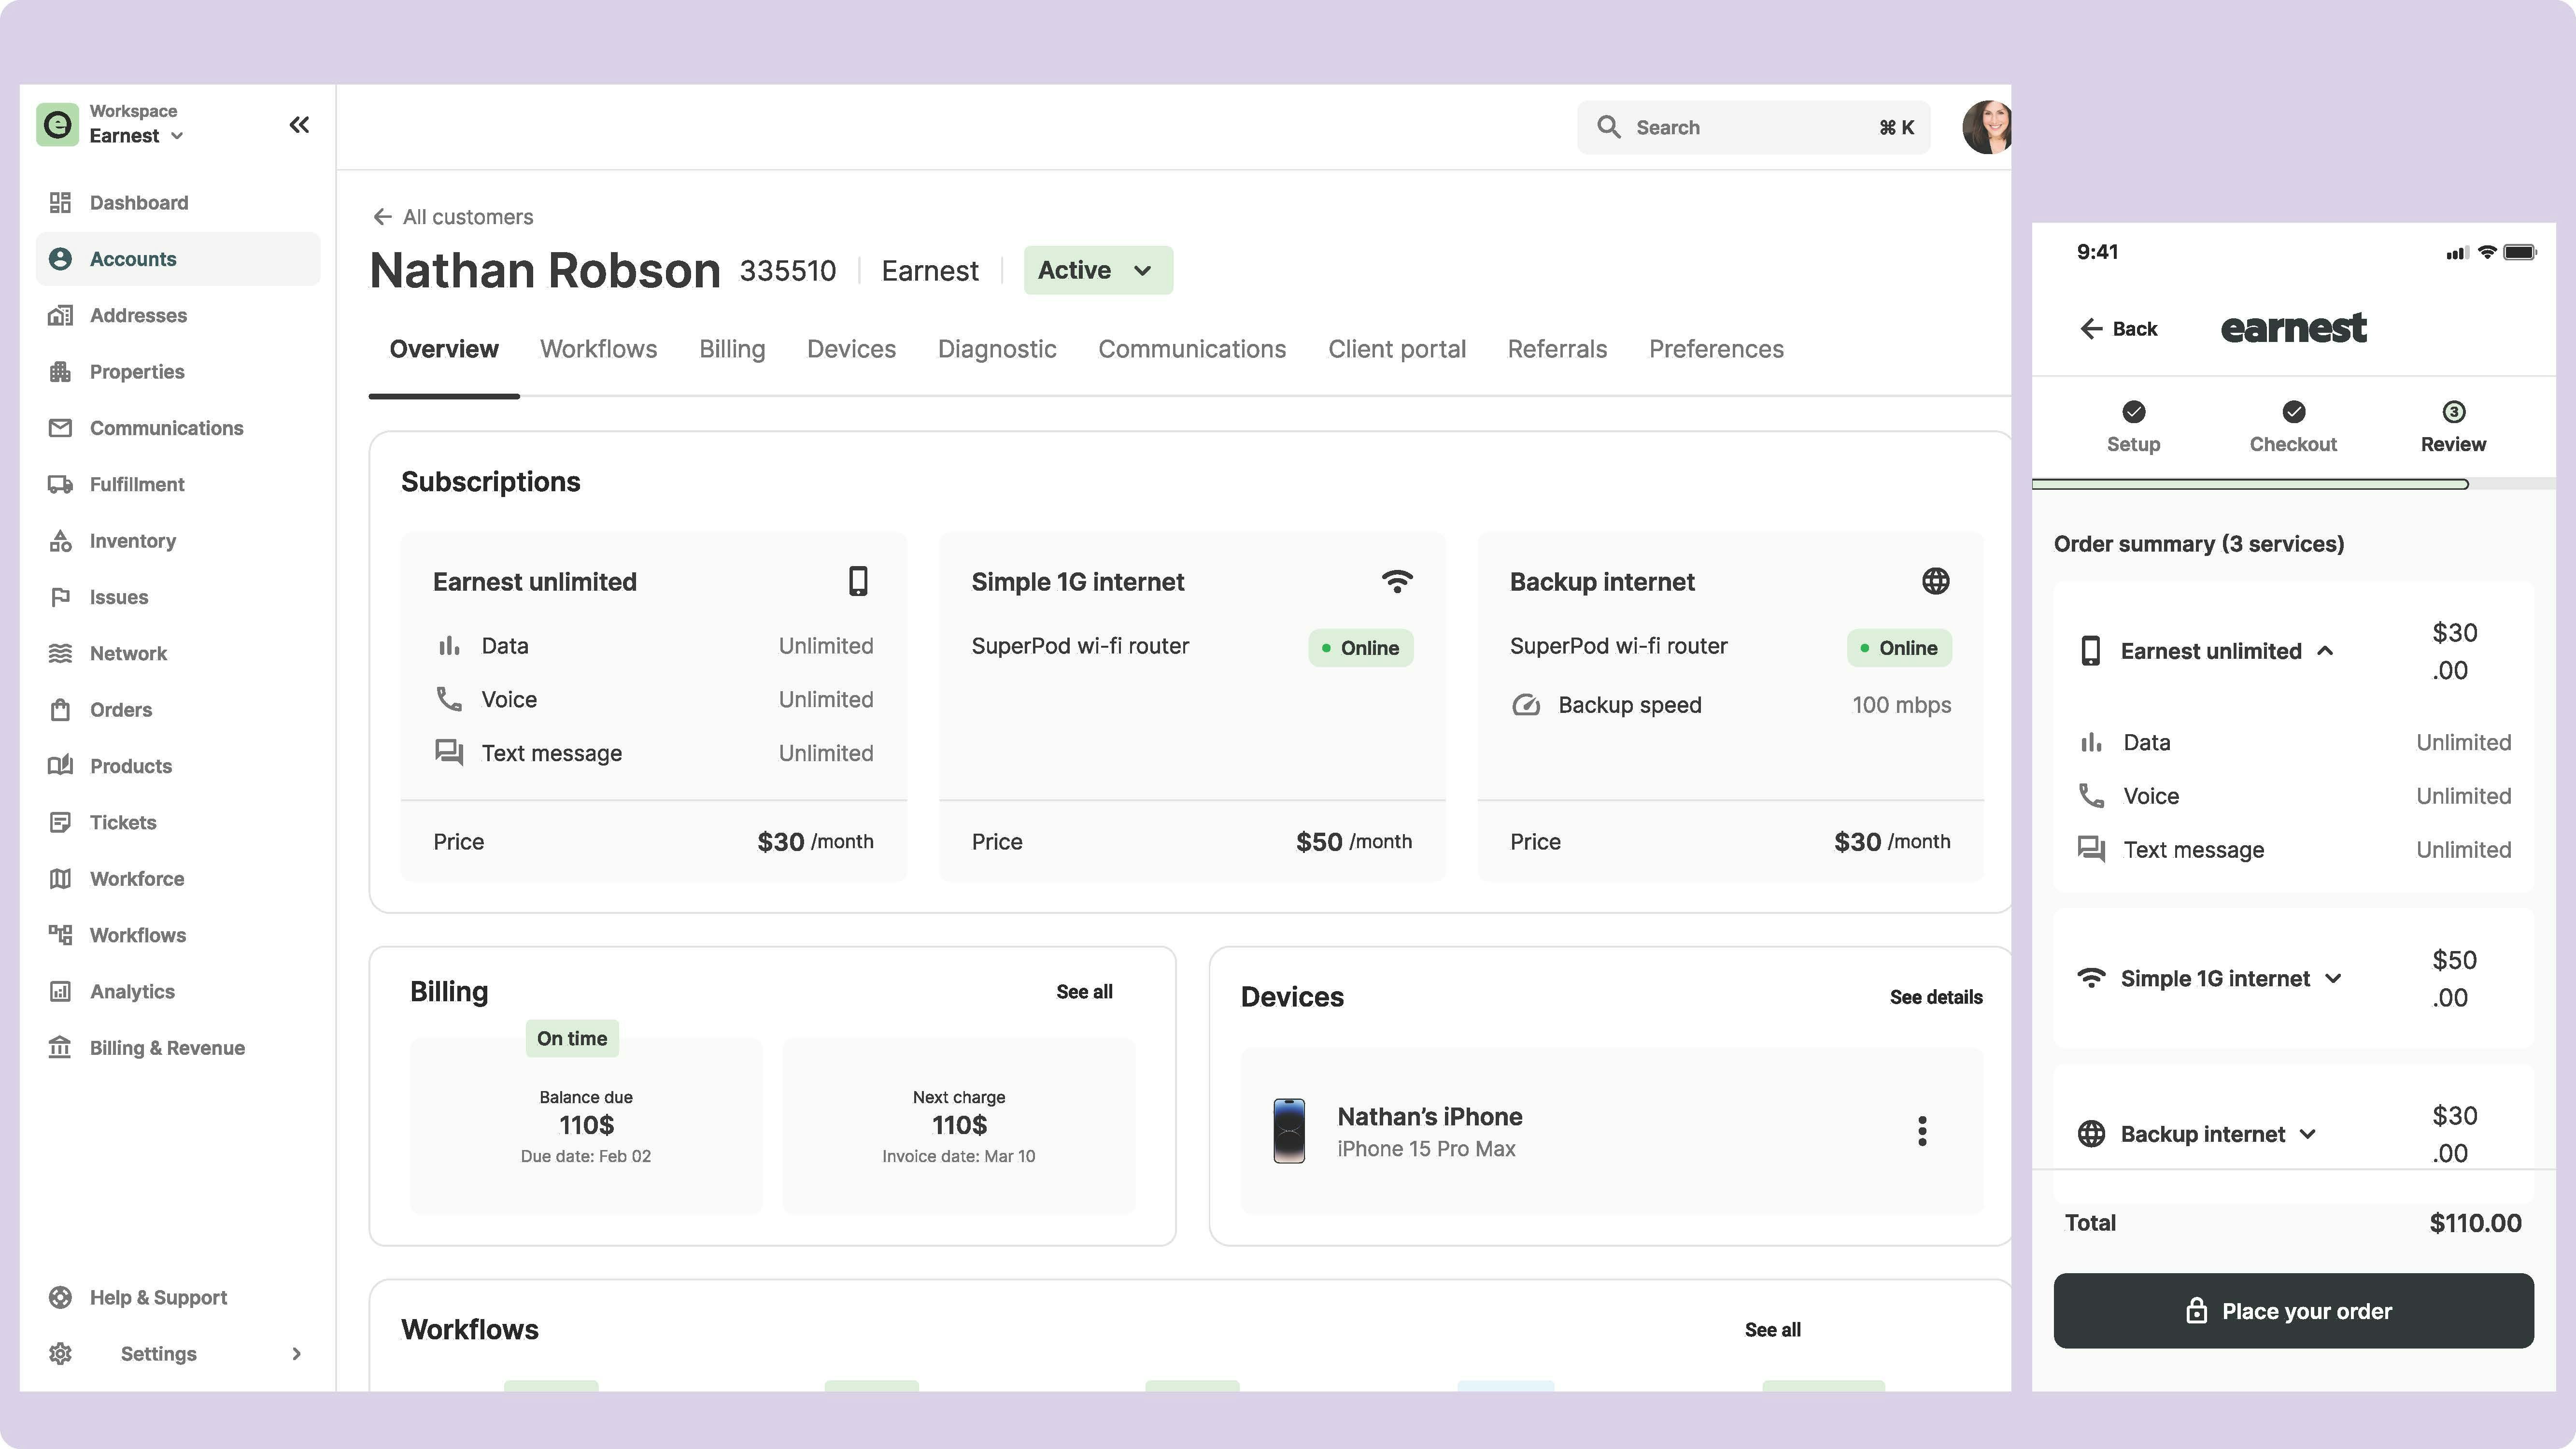Open Billing & Revenue bank icon
Viewport: 2576px width, 1449px height.
point(60,1047)
